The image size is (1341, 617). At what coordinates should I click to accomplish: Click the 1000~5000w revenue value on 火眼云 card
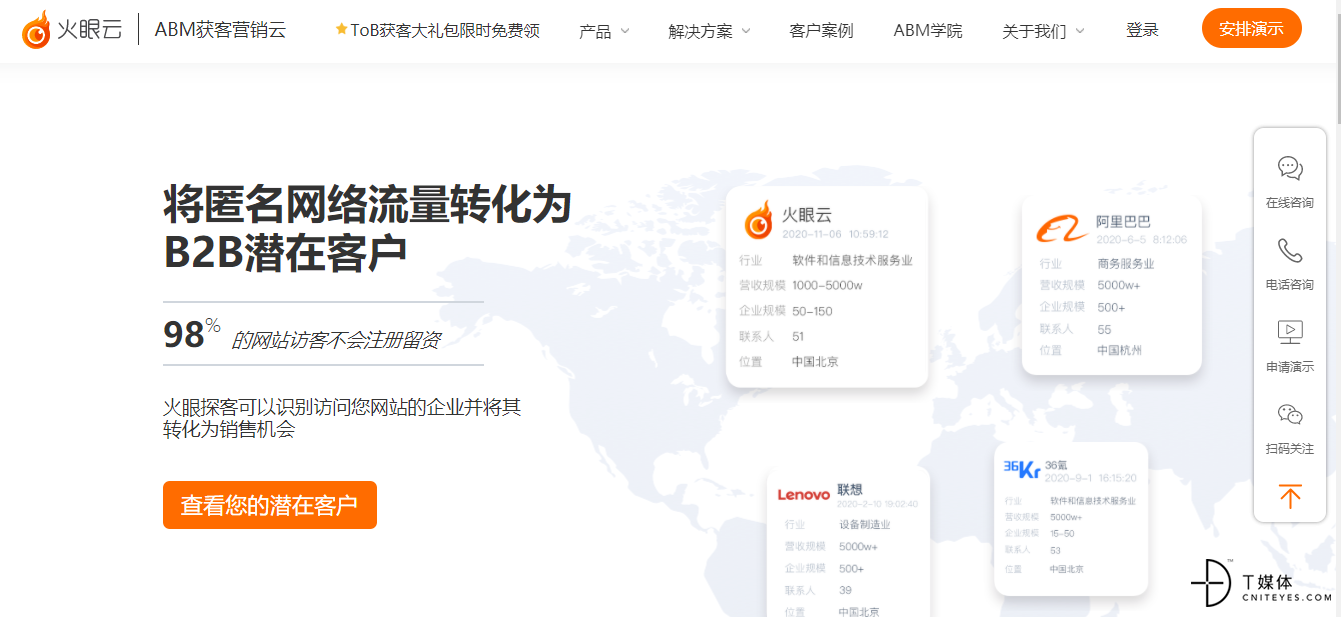[827, 285]
